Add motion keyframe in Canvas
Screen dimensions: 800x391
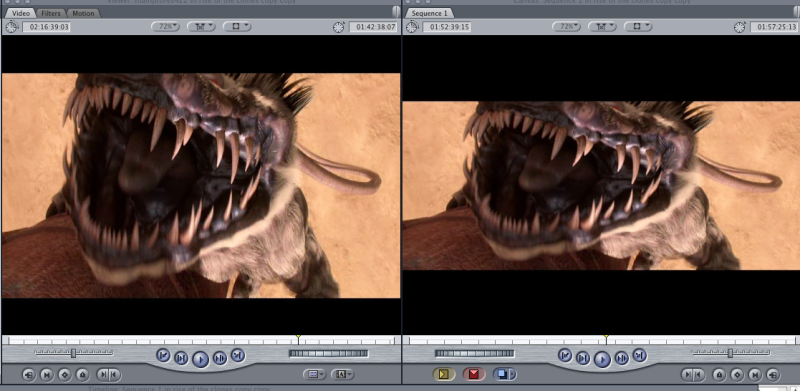click(737, 375)
